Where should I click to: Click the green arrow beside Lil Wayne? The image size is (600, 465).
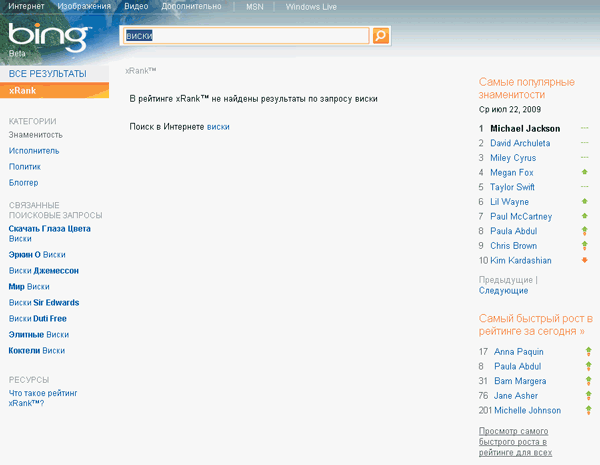click(x=584, y=201)
